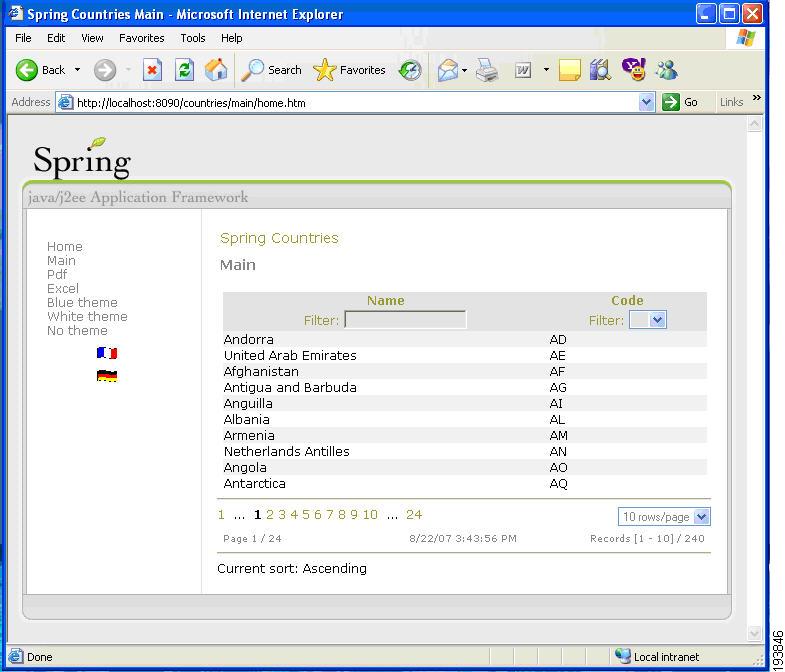
Task: Switch language using the German flag
Action: point(107,376)
